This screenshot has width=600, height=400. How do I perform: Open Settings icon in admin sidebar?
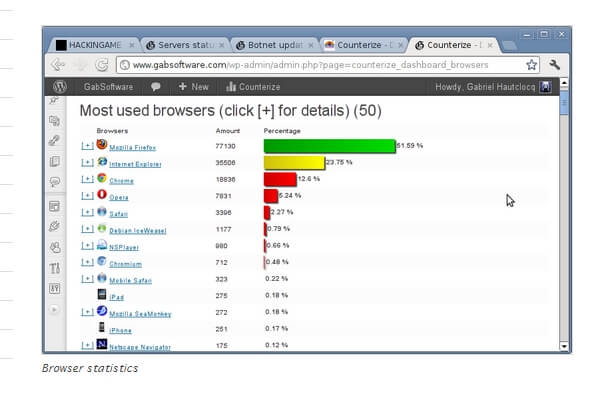[55, 289]
